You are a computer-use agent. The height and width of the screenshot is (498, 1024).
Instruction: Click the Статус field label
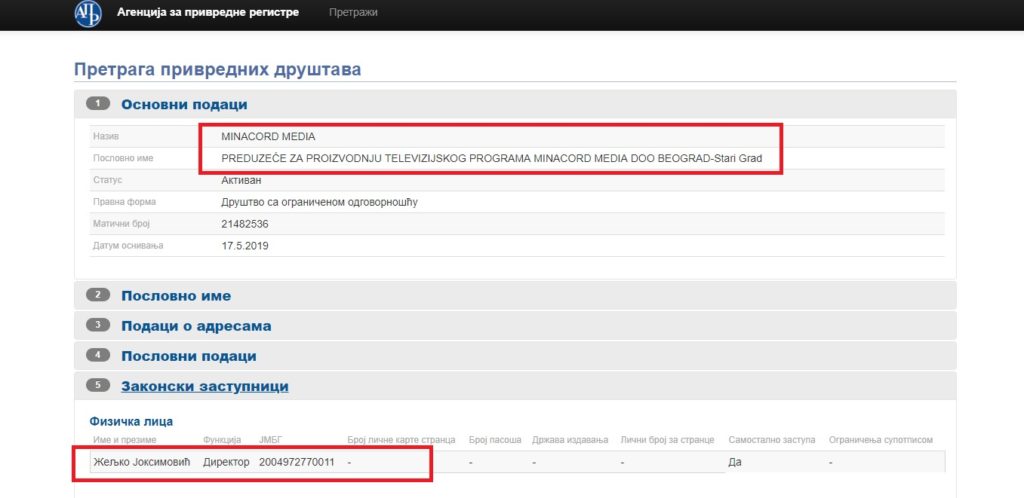[108, 180]
